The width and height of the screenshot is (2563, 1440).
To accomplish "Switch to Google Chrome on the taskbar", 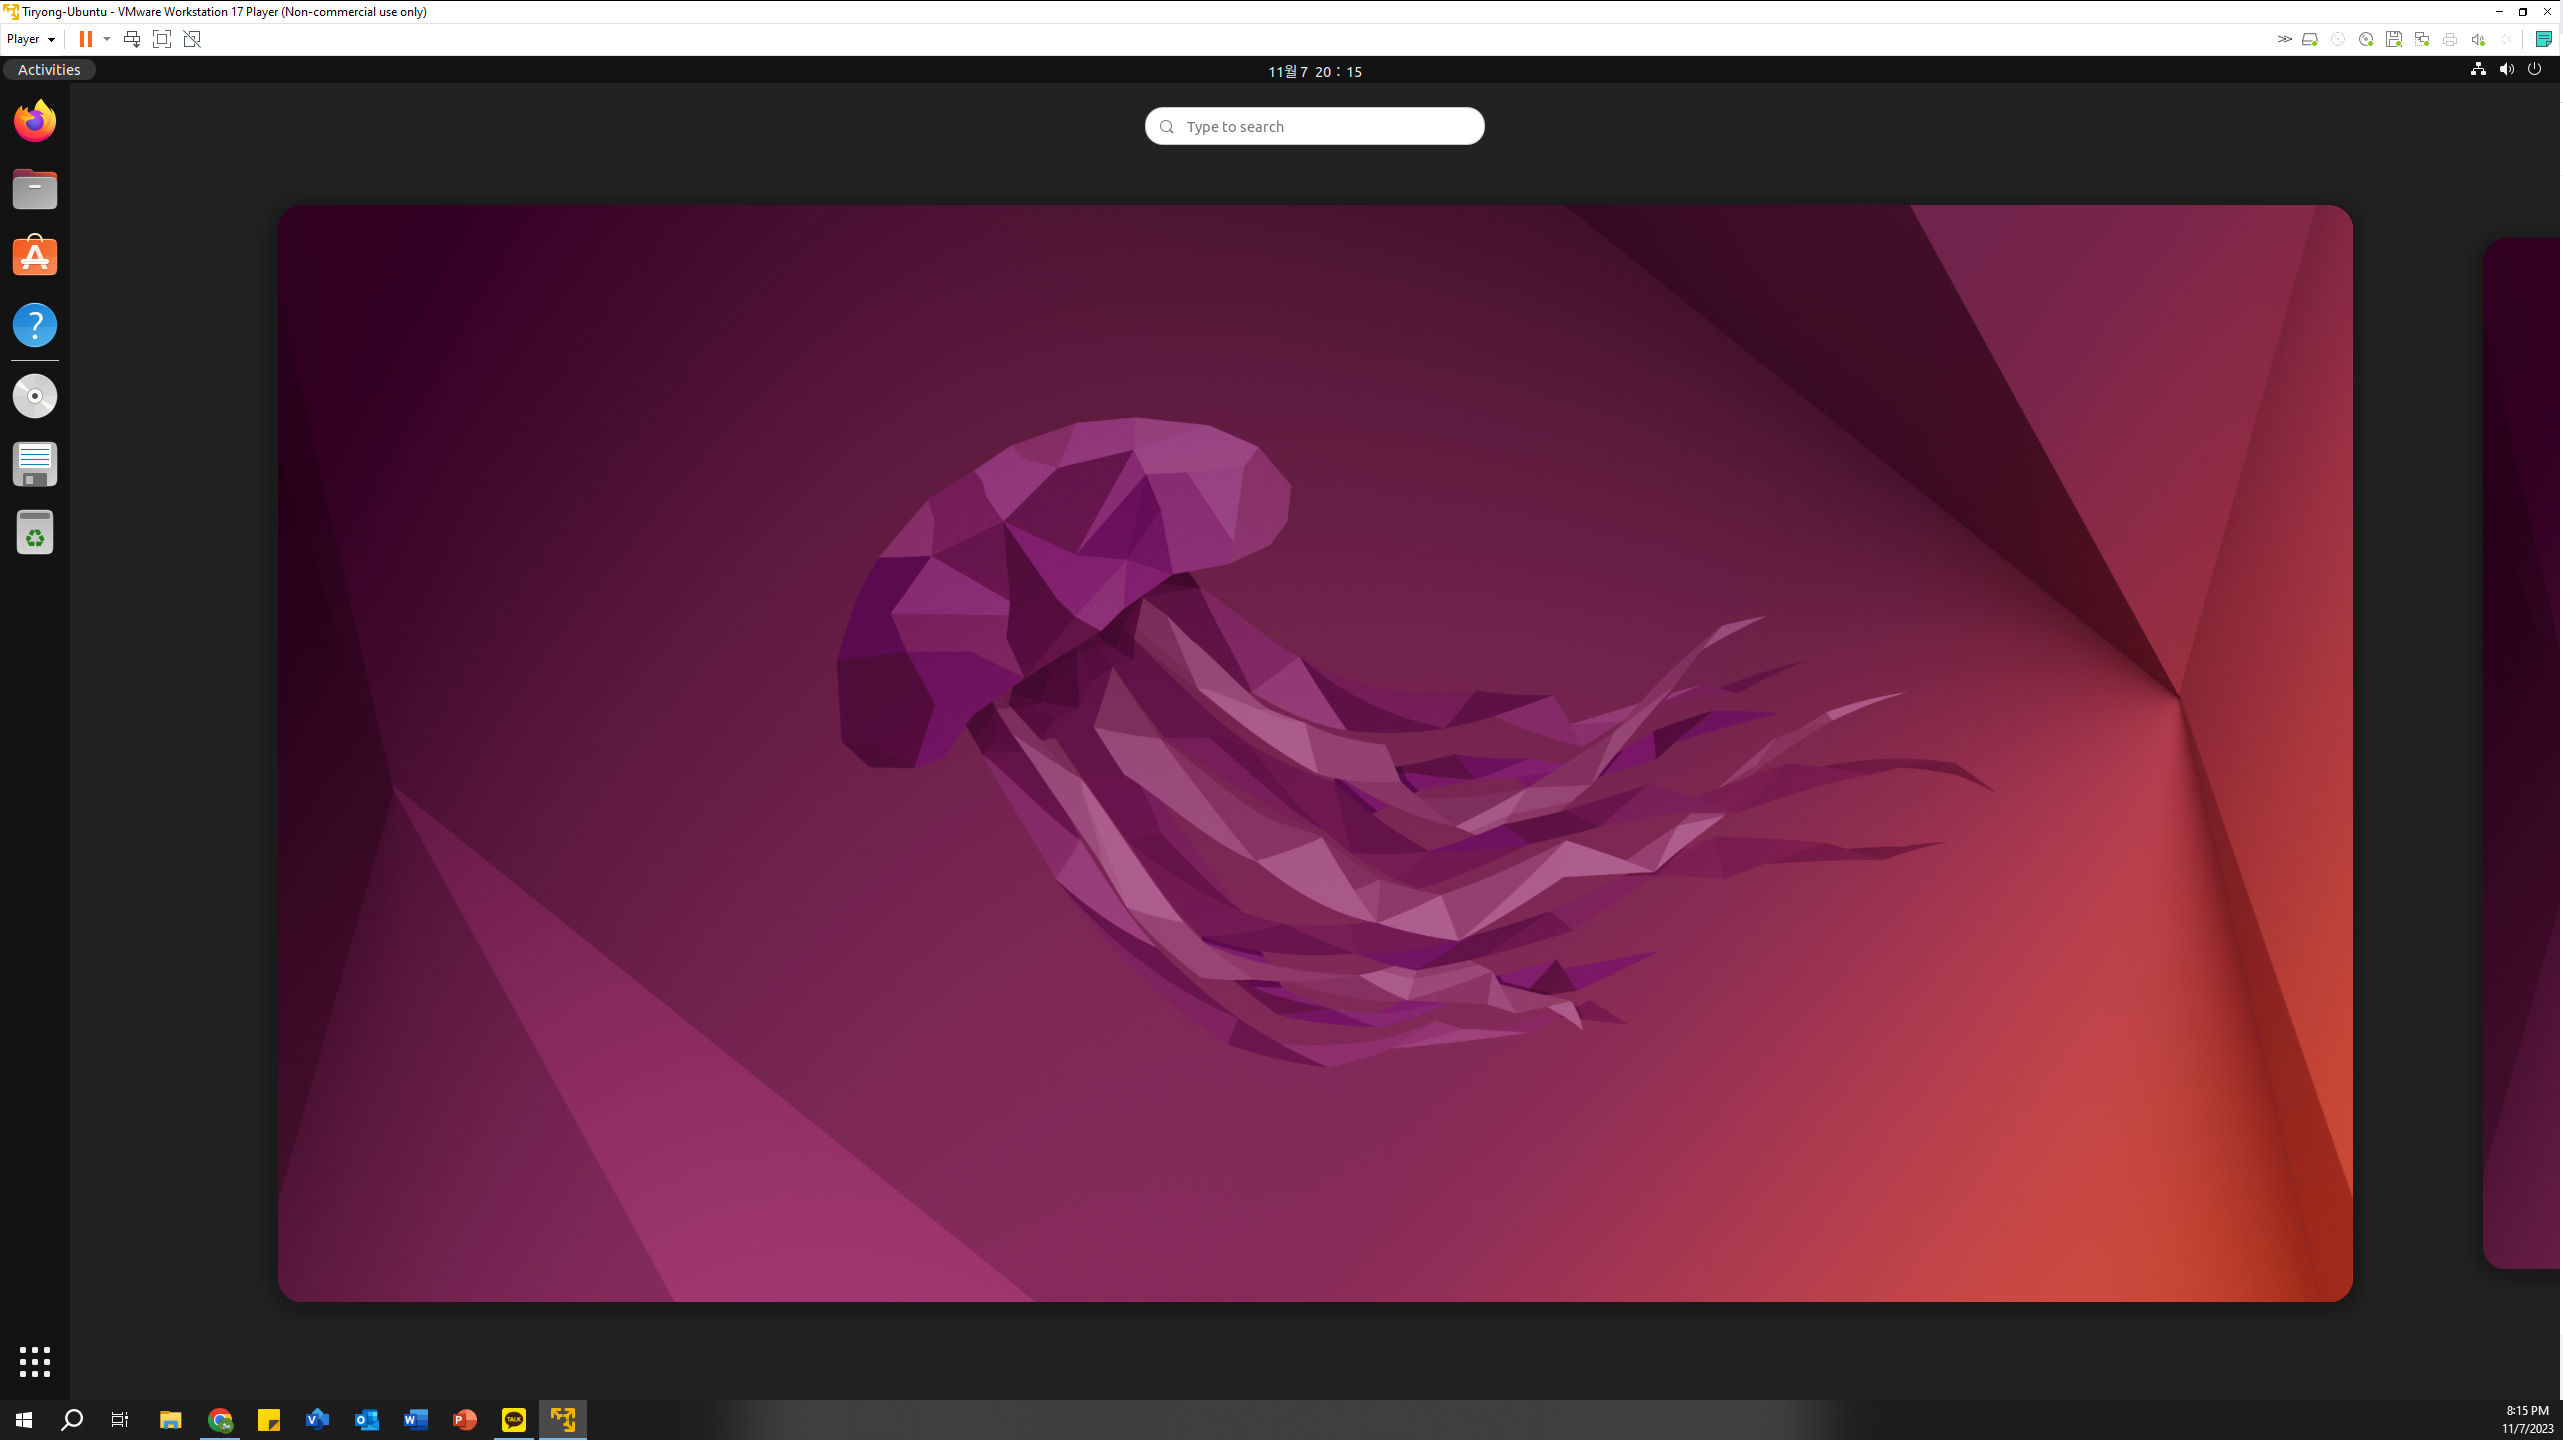I will pos(220,1420).
